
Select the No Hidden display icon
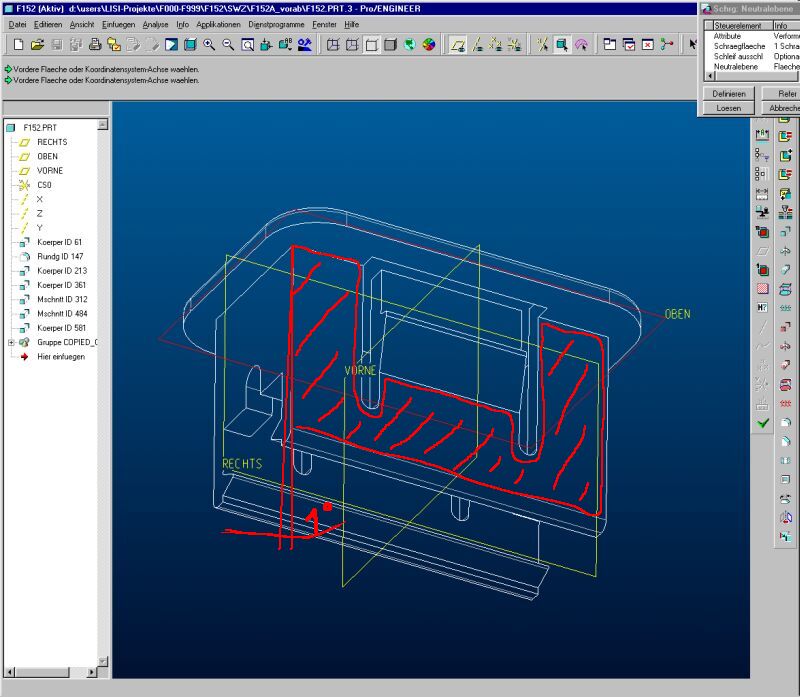point(371,45)
